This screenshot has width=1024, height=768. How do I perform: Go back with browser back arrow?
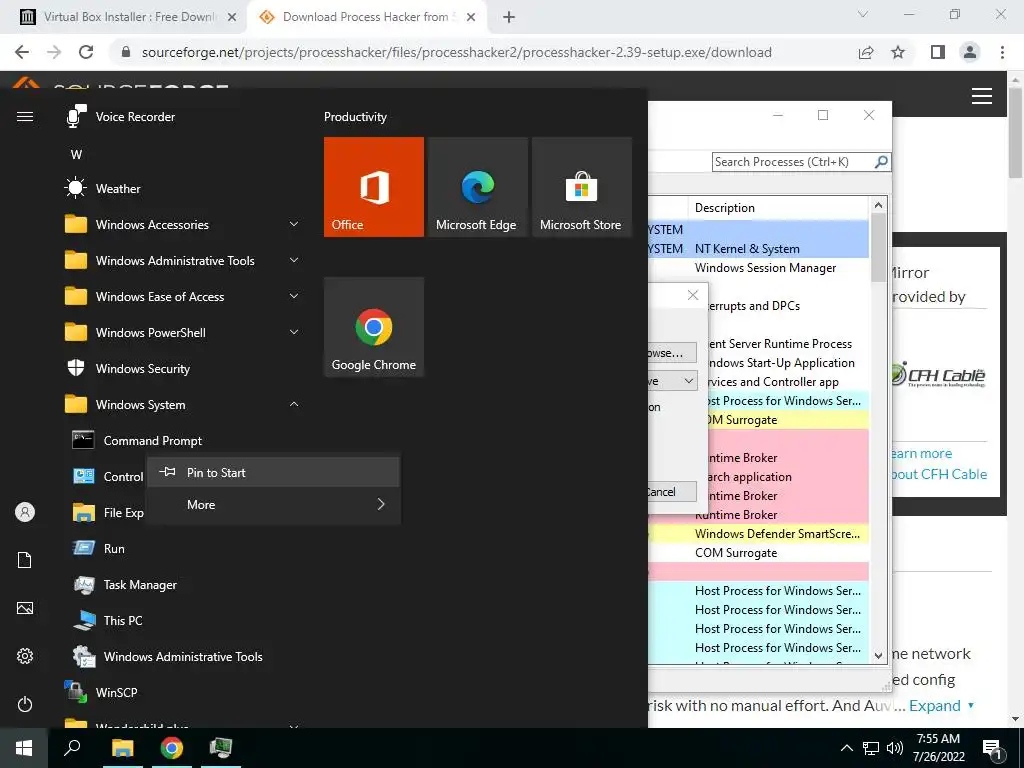(x=22, y=52)
